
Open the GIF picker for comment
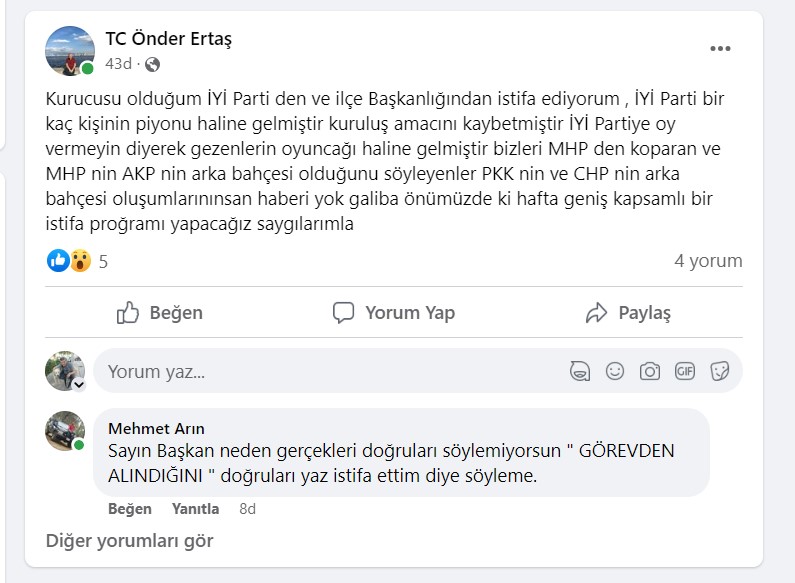point(685,372)
